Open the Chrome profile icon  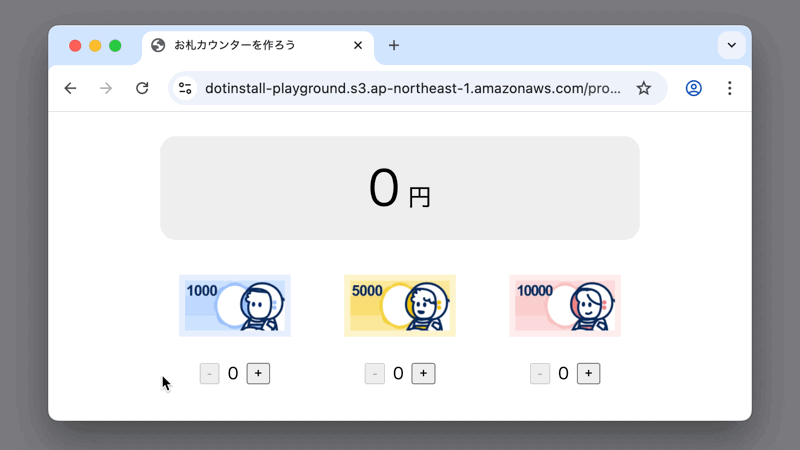pos(693,88)
